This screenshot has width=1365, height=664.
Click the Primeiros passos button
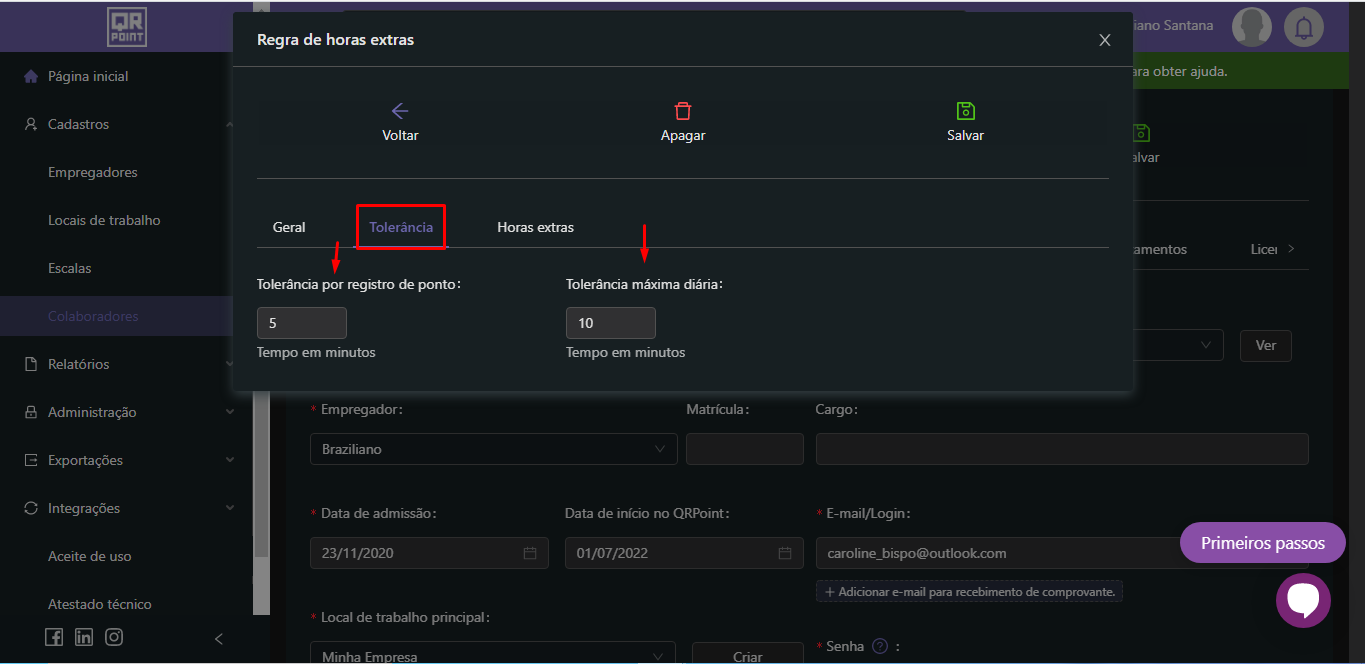coord(1262,543)
